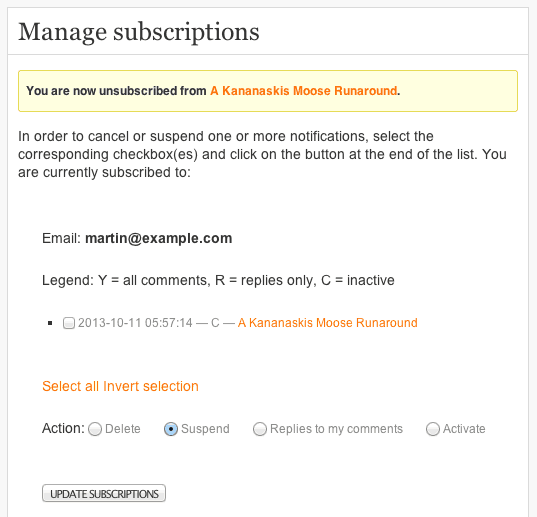The width and height of the screenshot is (537, 517).
Task: Choose the Suspend action radio button
Action: point(171,429)
